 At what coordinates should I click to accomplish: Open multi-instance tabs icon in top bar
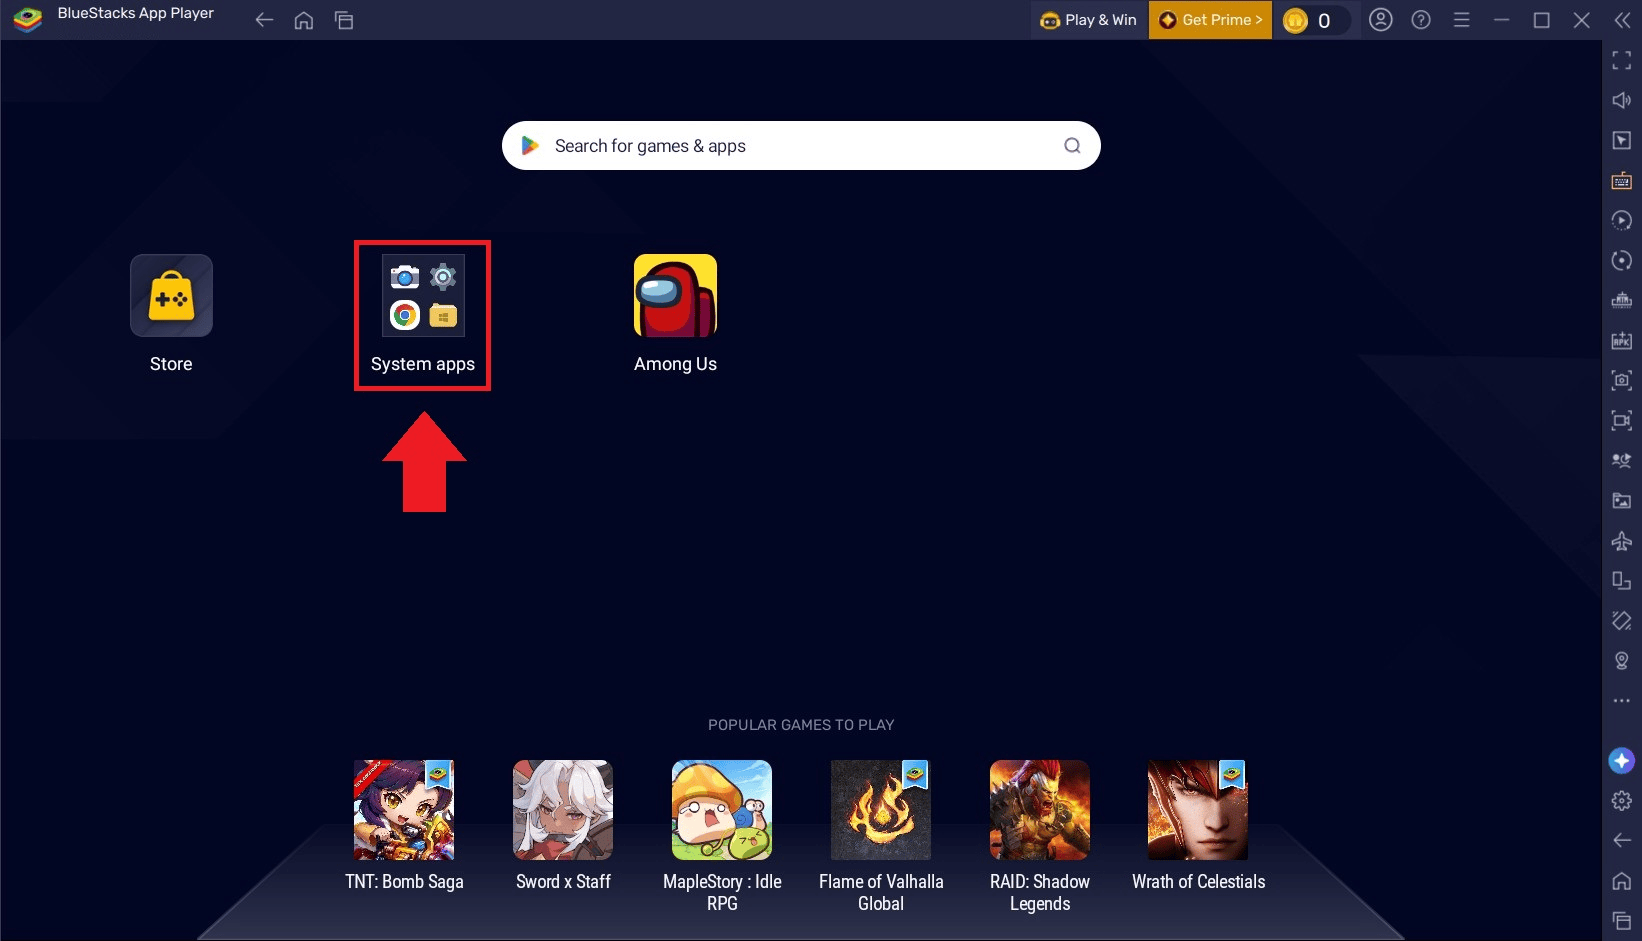344,20
